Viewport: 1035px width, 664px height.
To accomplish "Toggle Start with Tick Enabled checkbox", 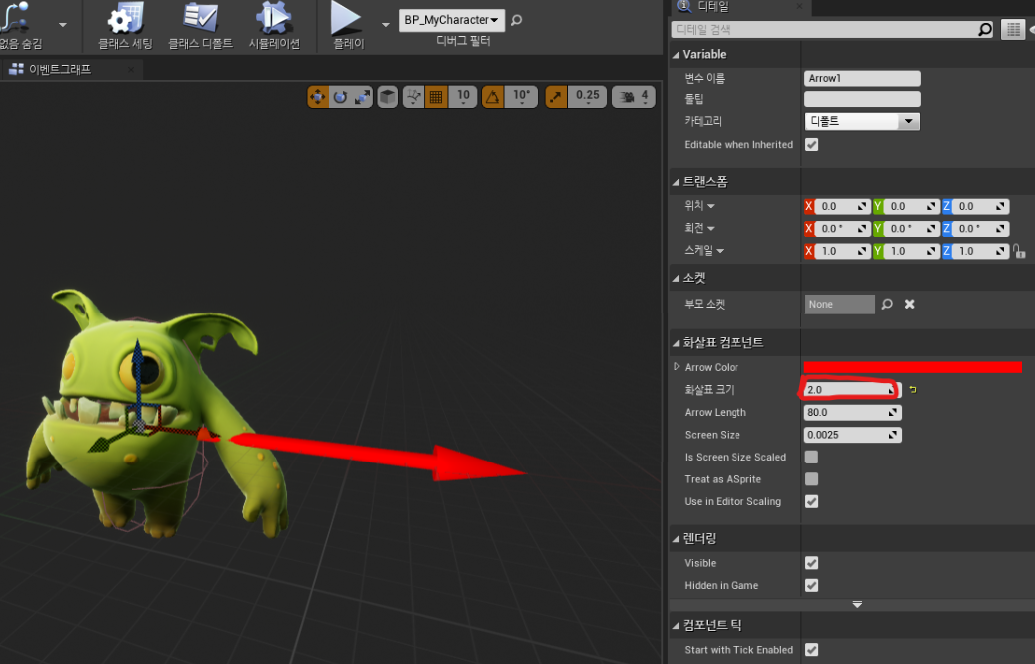I will click(x=811, y=650).
